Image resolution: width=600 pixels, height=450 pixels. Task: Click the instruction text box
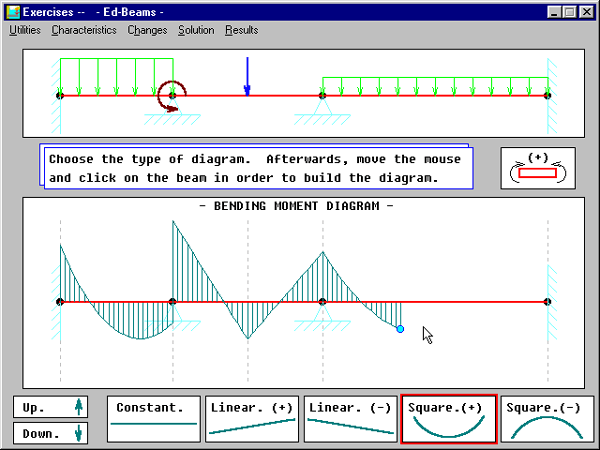coord(259,168)
